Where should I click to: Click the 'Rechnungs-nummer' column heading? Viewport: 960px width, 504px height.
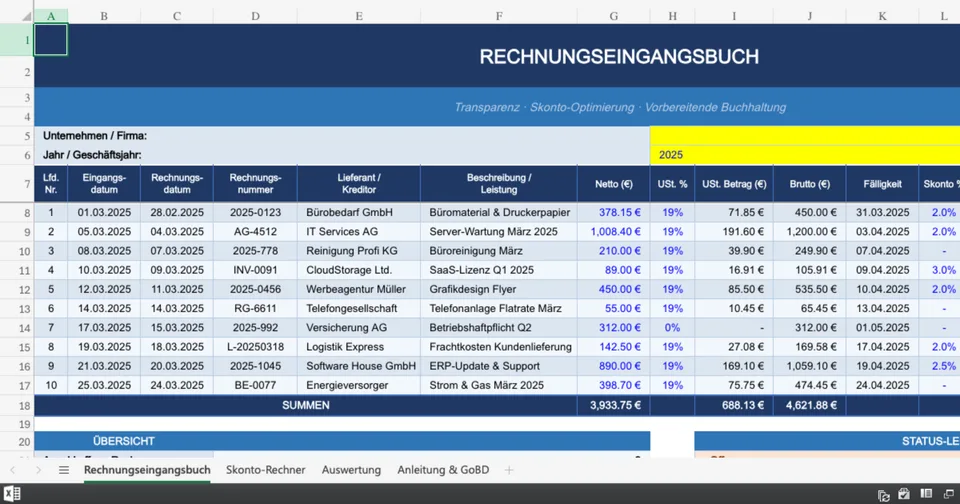click(255, 184)
